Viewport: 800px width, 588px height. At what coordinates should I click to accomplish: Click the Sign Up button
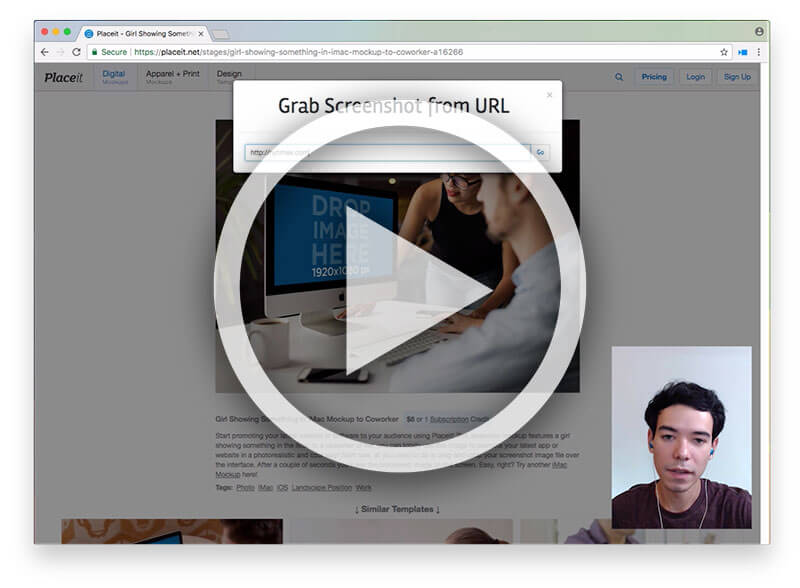pos(737,77)
